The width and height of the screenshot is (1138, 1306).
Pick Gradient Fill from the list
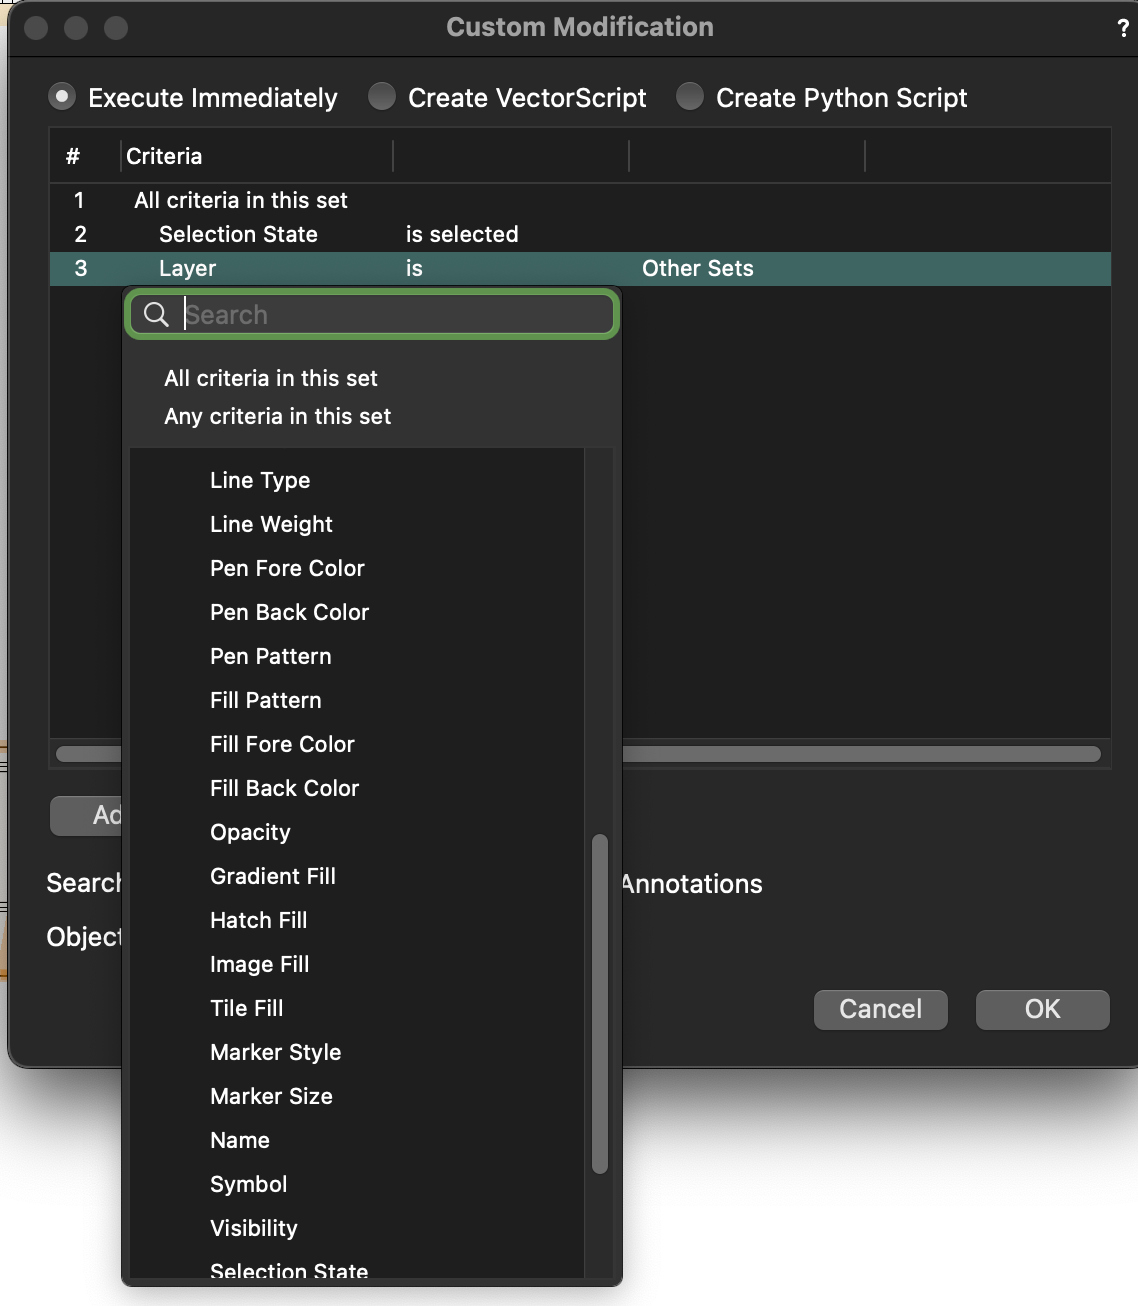pos(272,876)
